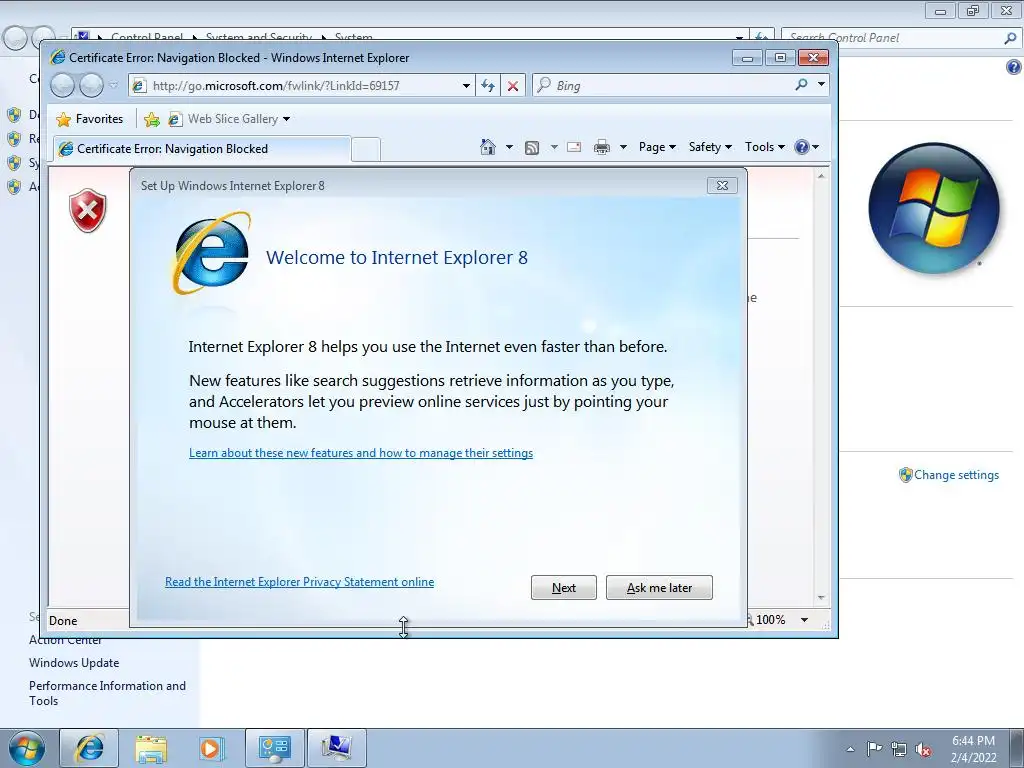Click the IE window title bar icon
Screen dimensions: 1024x768
58,57
